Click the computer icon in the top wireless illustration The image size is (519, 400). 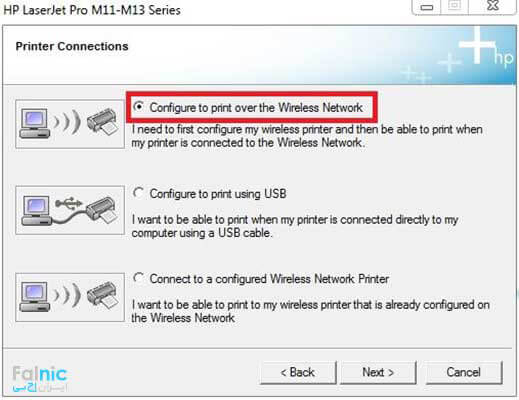(34, 123)
